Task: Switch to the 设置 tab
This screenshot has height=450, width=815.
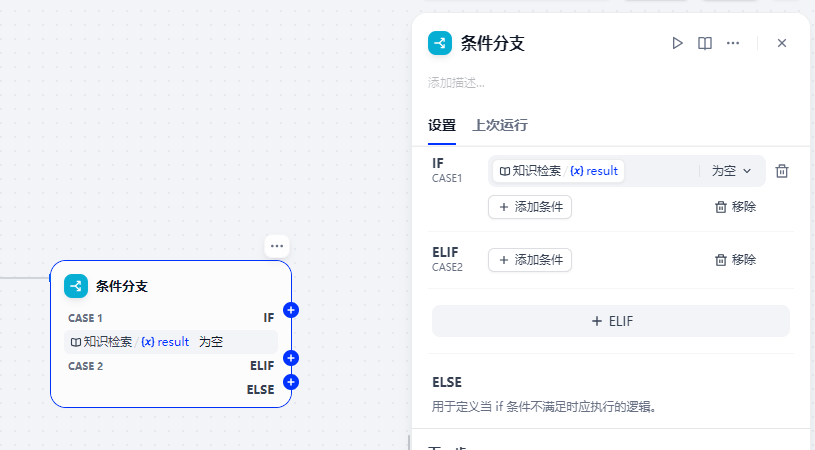Action: 442,125
